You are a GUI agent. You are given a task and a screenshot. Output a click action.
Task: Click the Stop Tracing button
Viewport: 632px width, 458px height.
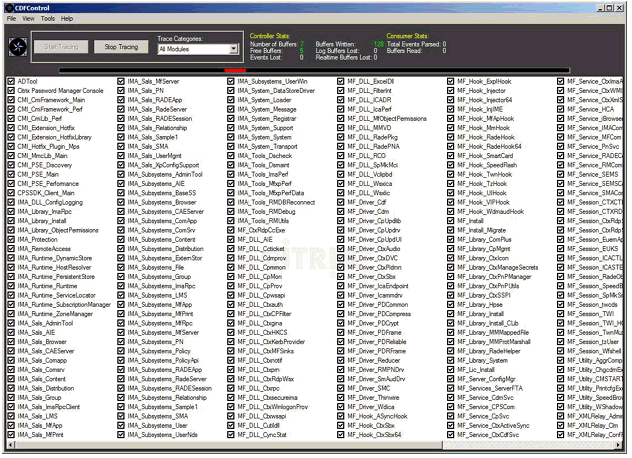120,47
